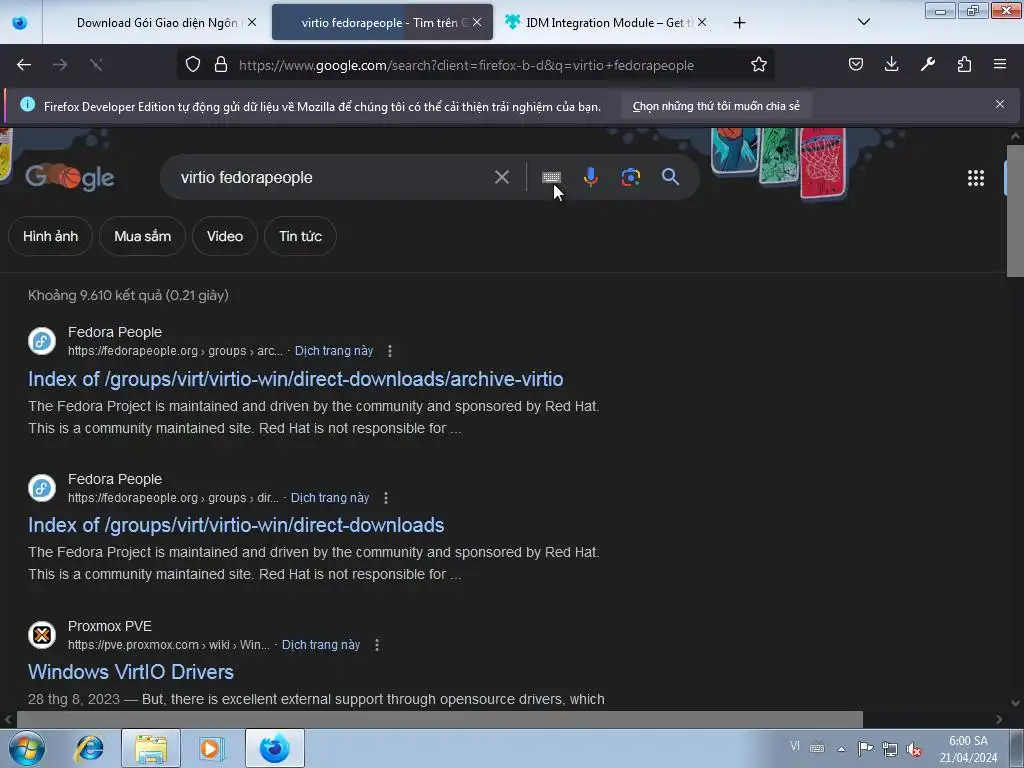This screenshot has height=768, width=1024.
Task: Search by image with Google Lens icon
Action: [630, 177]
